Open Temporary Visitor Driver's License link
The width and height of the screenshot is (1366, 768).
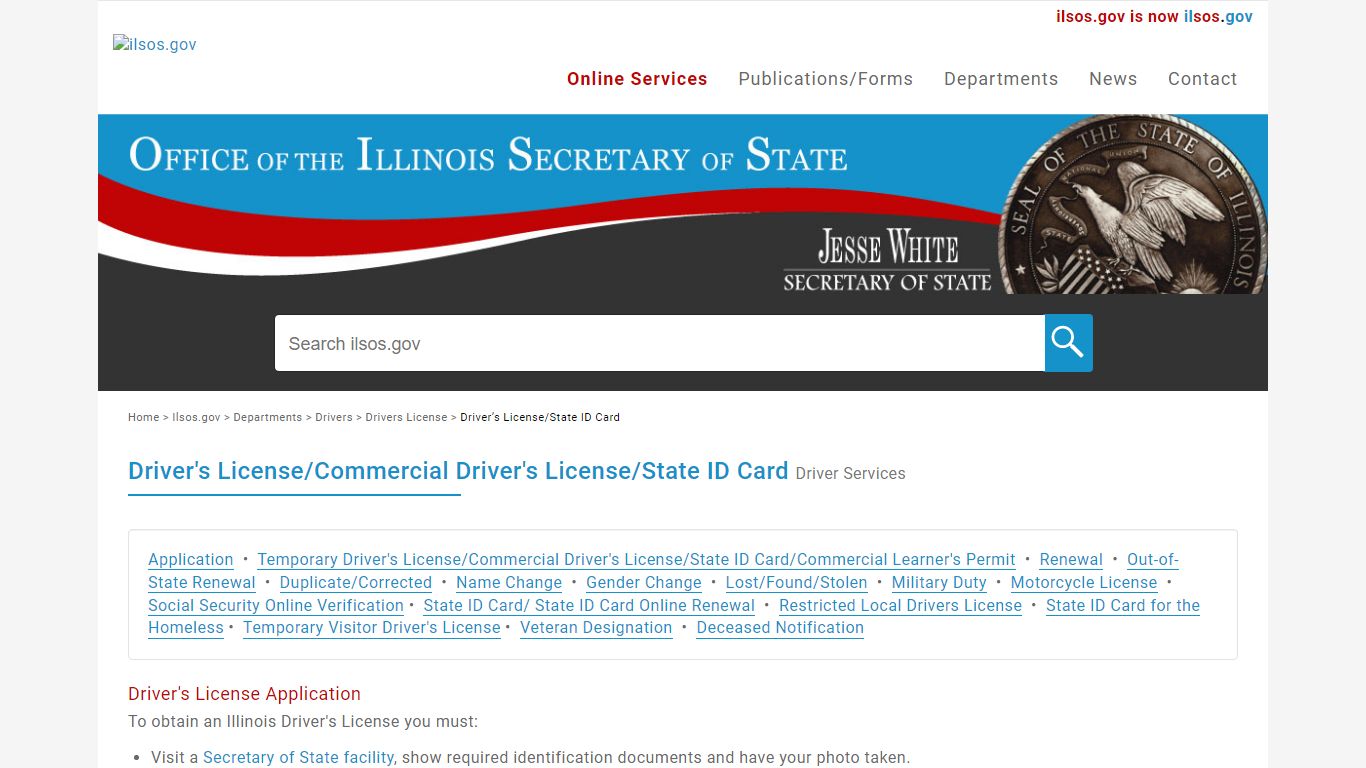[x=372, y=627]
